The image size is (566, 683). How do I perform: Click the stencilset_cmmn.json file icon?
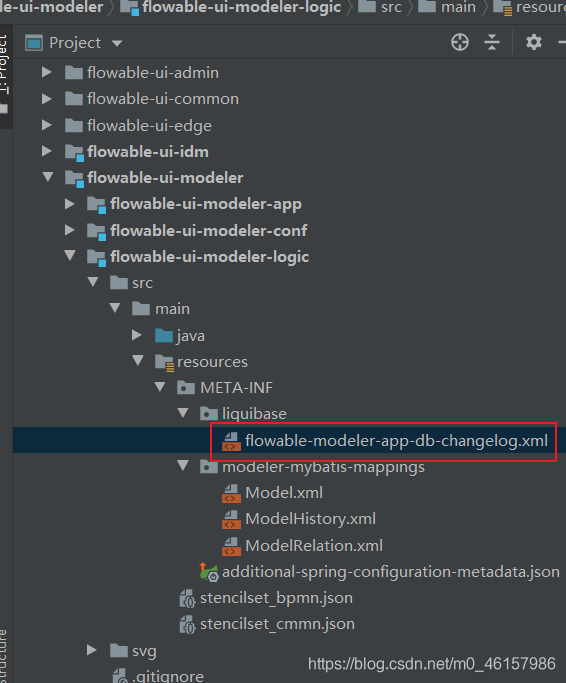187,625
